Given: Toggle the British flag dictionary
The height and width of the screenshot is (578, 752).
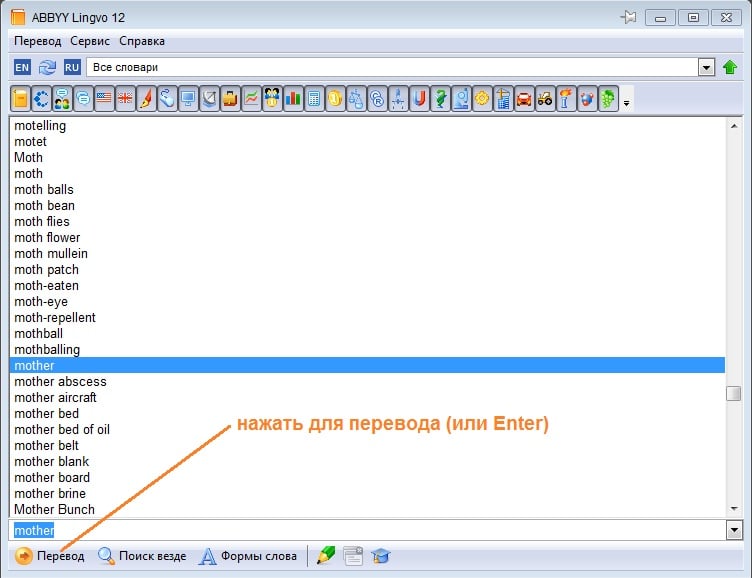Looking at the screenshot, I should click(125, 99).
